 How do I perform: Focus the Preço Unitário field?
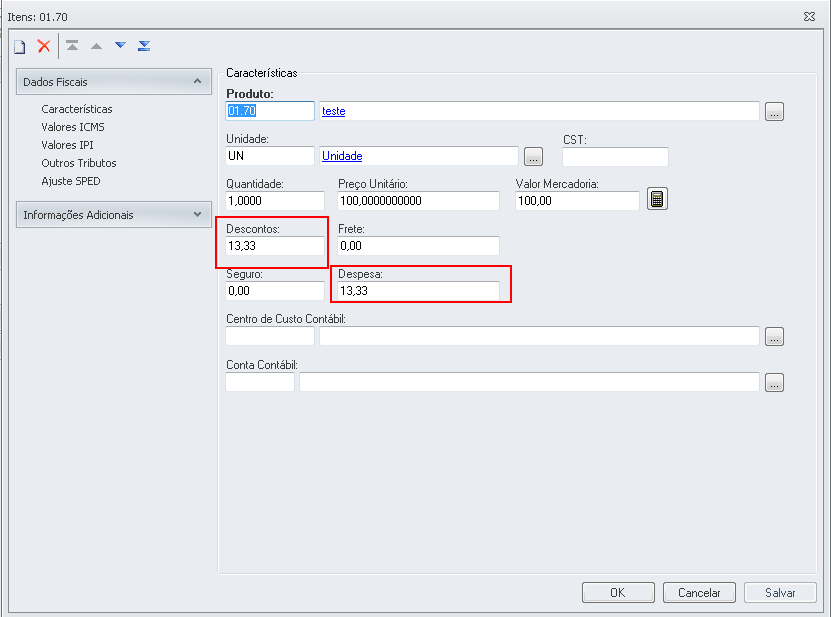point(418,201)
